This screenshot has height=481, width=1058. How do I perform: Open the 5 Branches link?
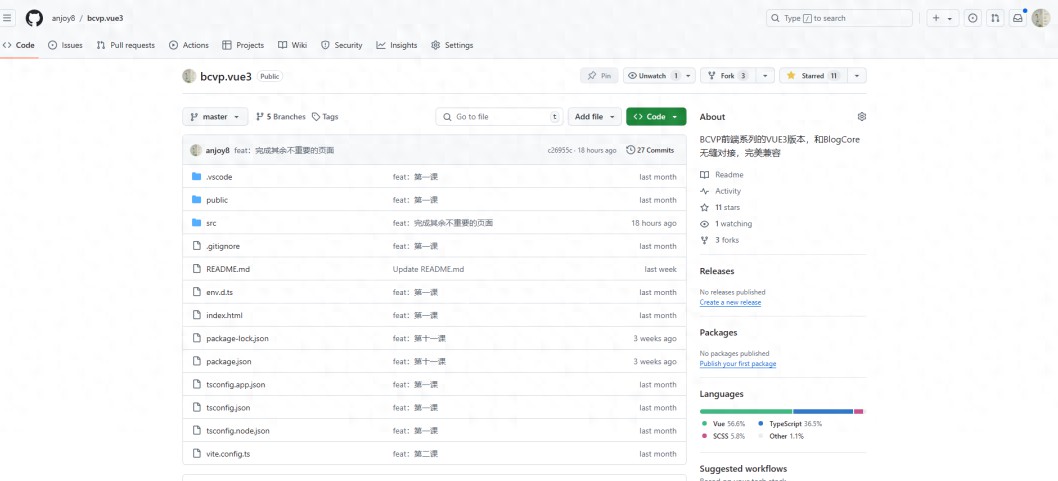[281, 117]
